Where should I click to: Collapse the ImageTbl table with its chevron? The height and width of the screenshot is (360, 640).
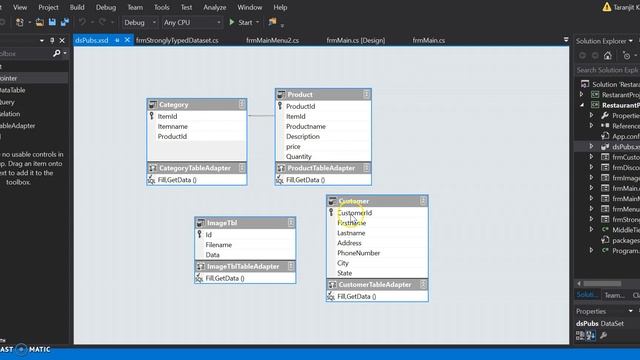click(291, 223)
